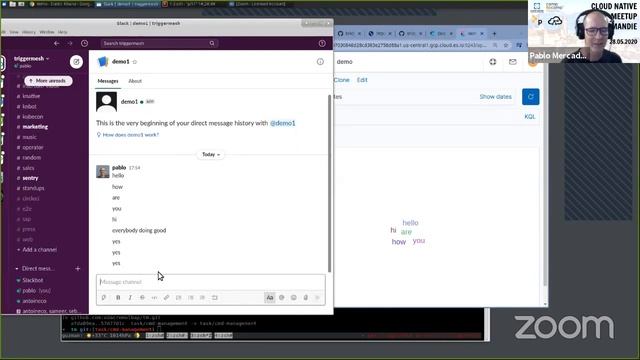Open 'How does demo1 work?' link
Screen dimensions: 640x360
(131, 135)
